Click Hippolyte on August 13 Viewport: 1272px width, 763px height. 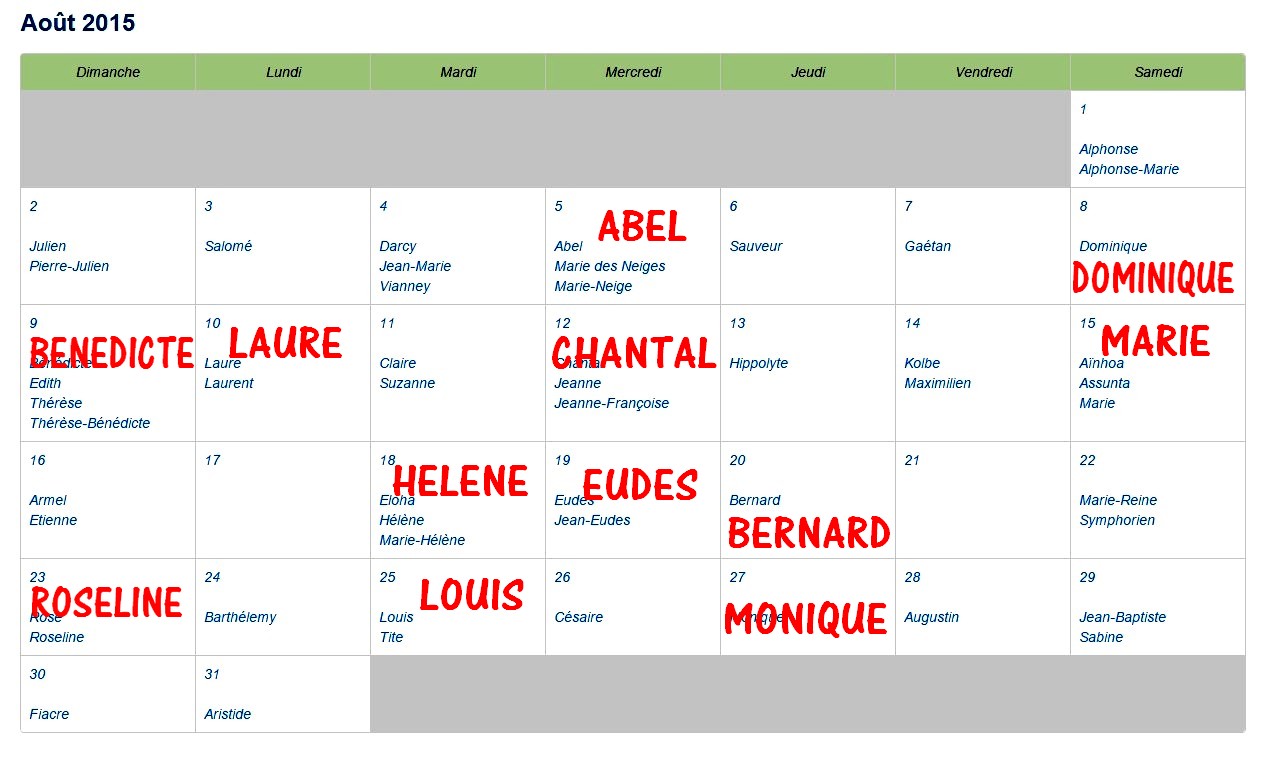[759, 363]
